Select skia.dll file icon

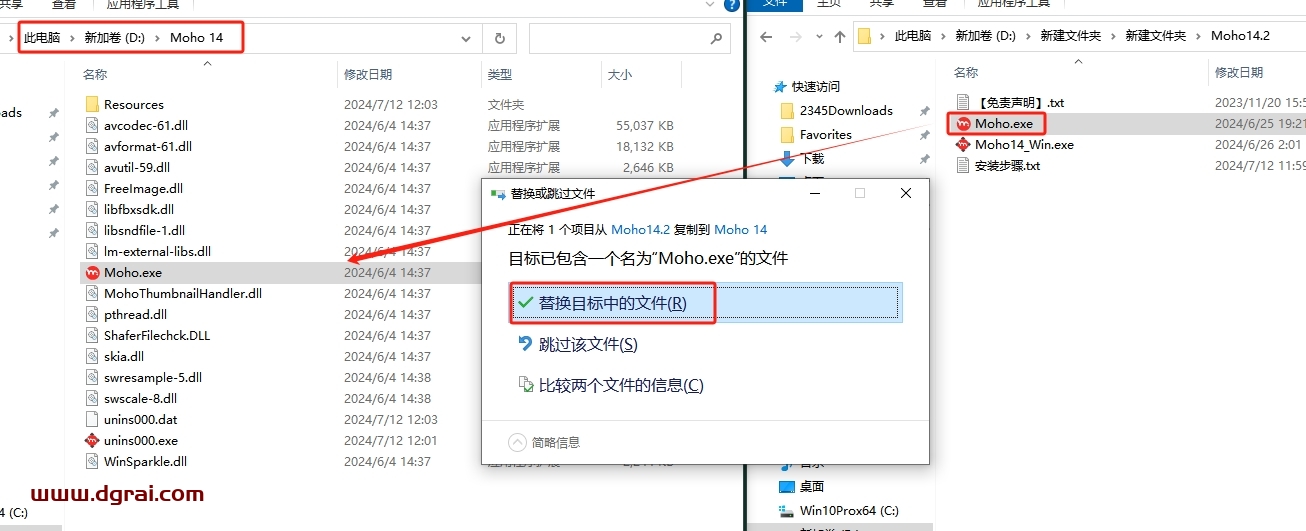pyautogui.click(x=92, y=356)
